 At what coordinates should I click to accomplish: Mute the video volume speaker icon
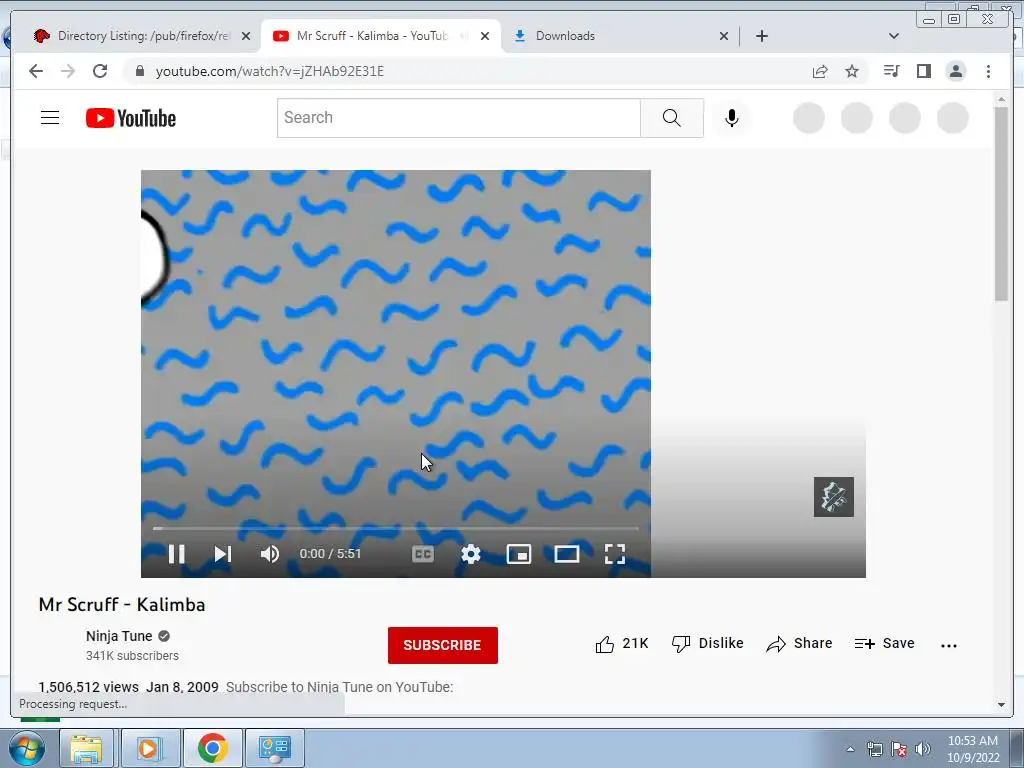click(x=270, y=554)
